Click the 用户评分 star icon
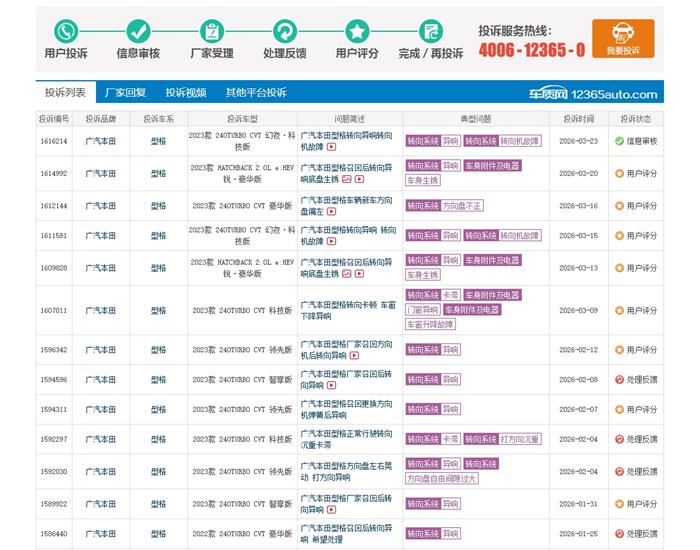The height and width of the screenshot is (550, 700). pos(357,31)
